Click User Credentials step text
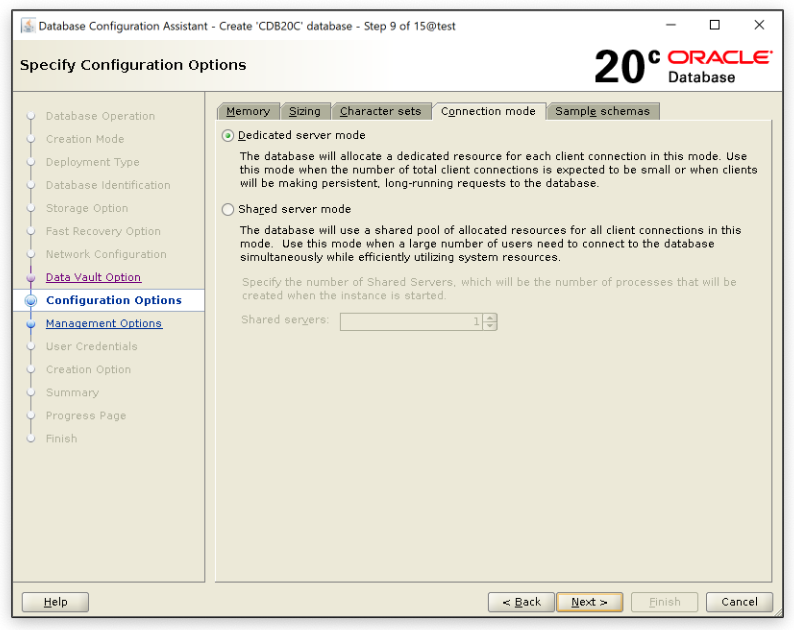This screenshot has height=630, width=794. [92, 347]
